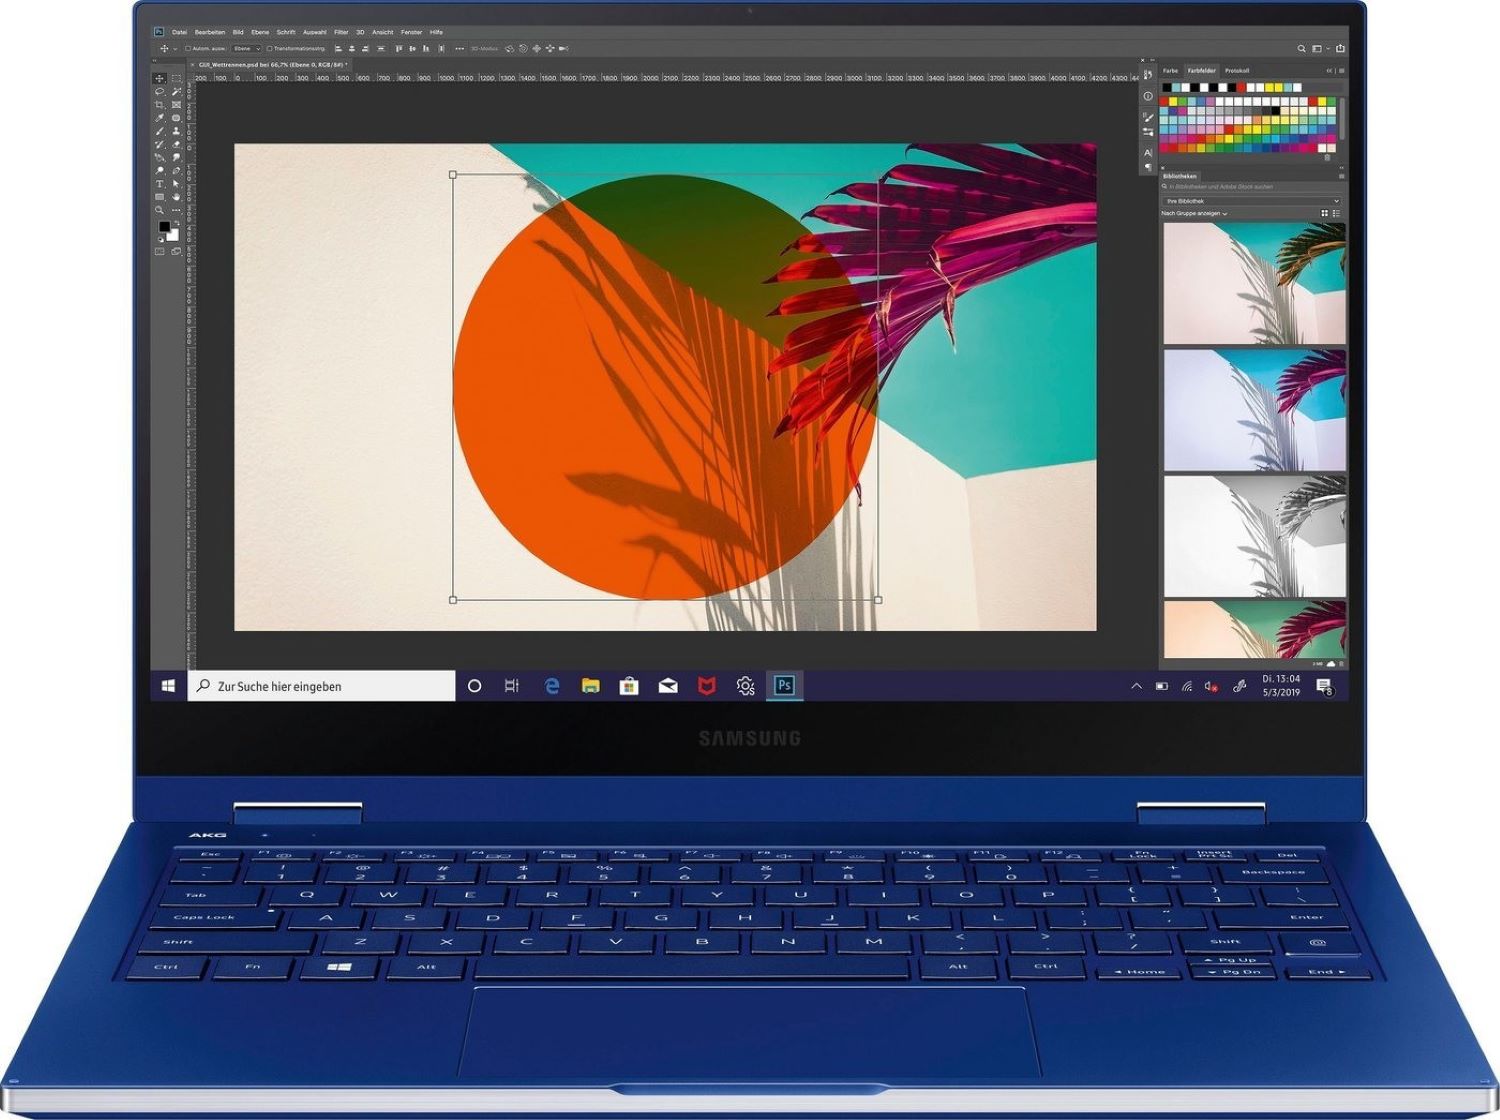Click the Windows Start button
1500x1120 pixels.
tap(166, 685)
